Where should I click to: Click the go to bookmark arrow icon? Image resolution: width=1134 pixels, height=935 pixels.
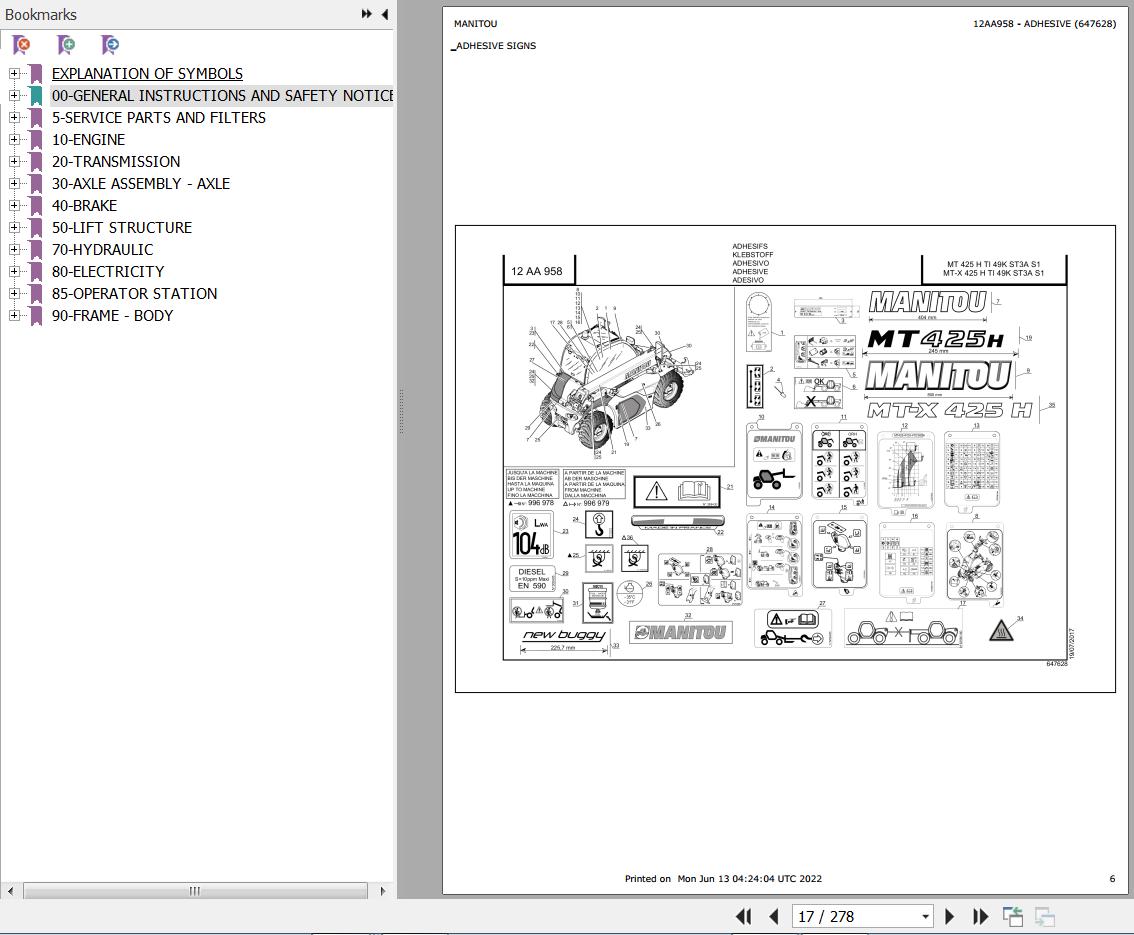tap(110, 46)
